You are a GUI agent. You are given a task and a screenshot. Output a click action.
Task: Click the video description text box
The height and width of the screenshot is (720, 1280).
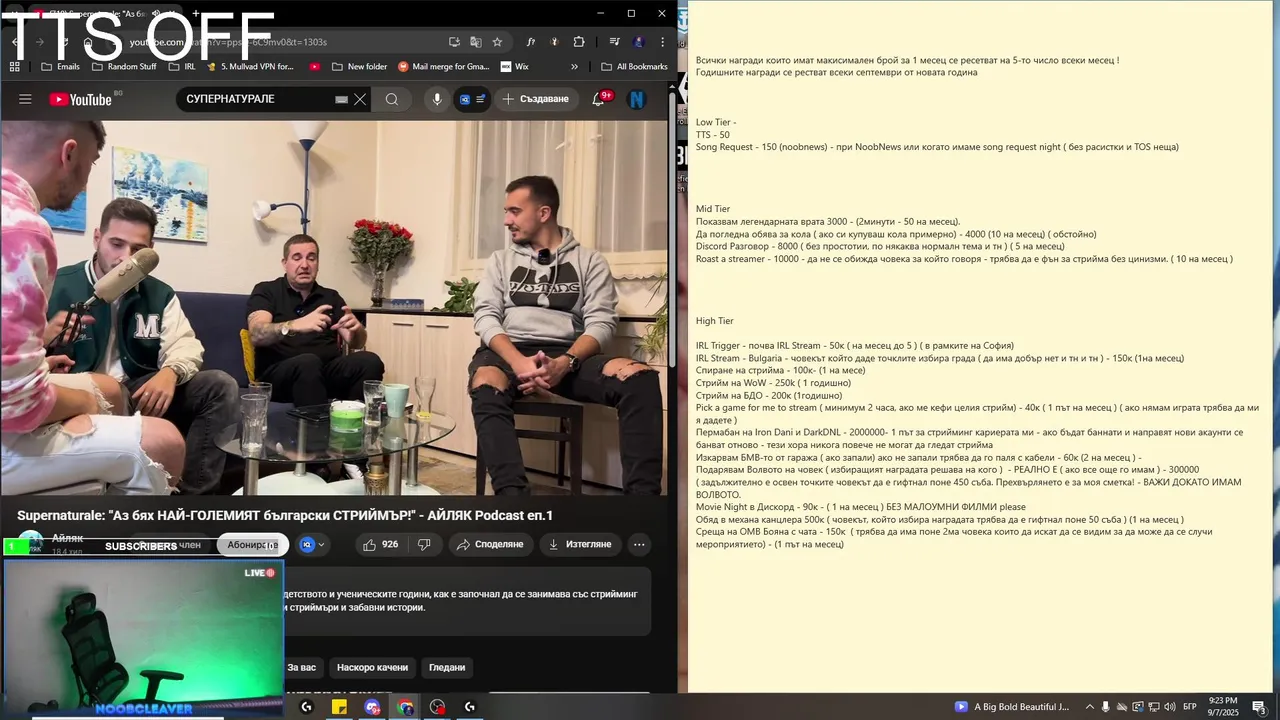[x=467, y=601]
